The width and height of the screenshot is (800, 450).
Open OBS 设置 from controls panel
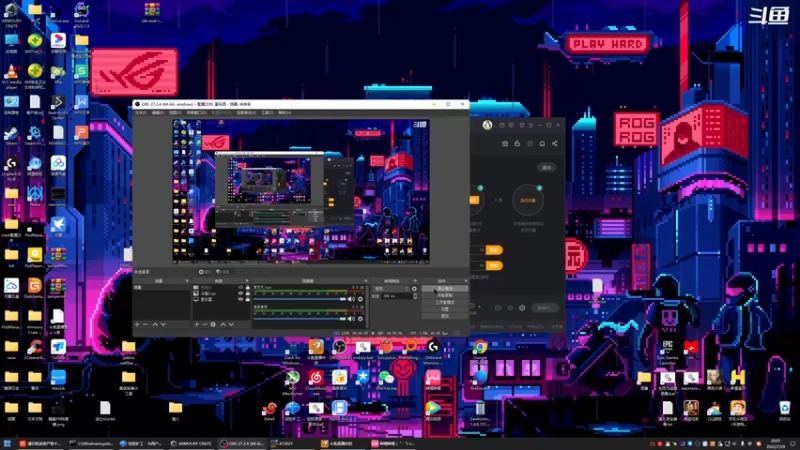pos(444,309)
